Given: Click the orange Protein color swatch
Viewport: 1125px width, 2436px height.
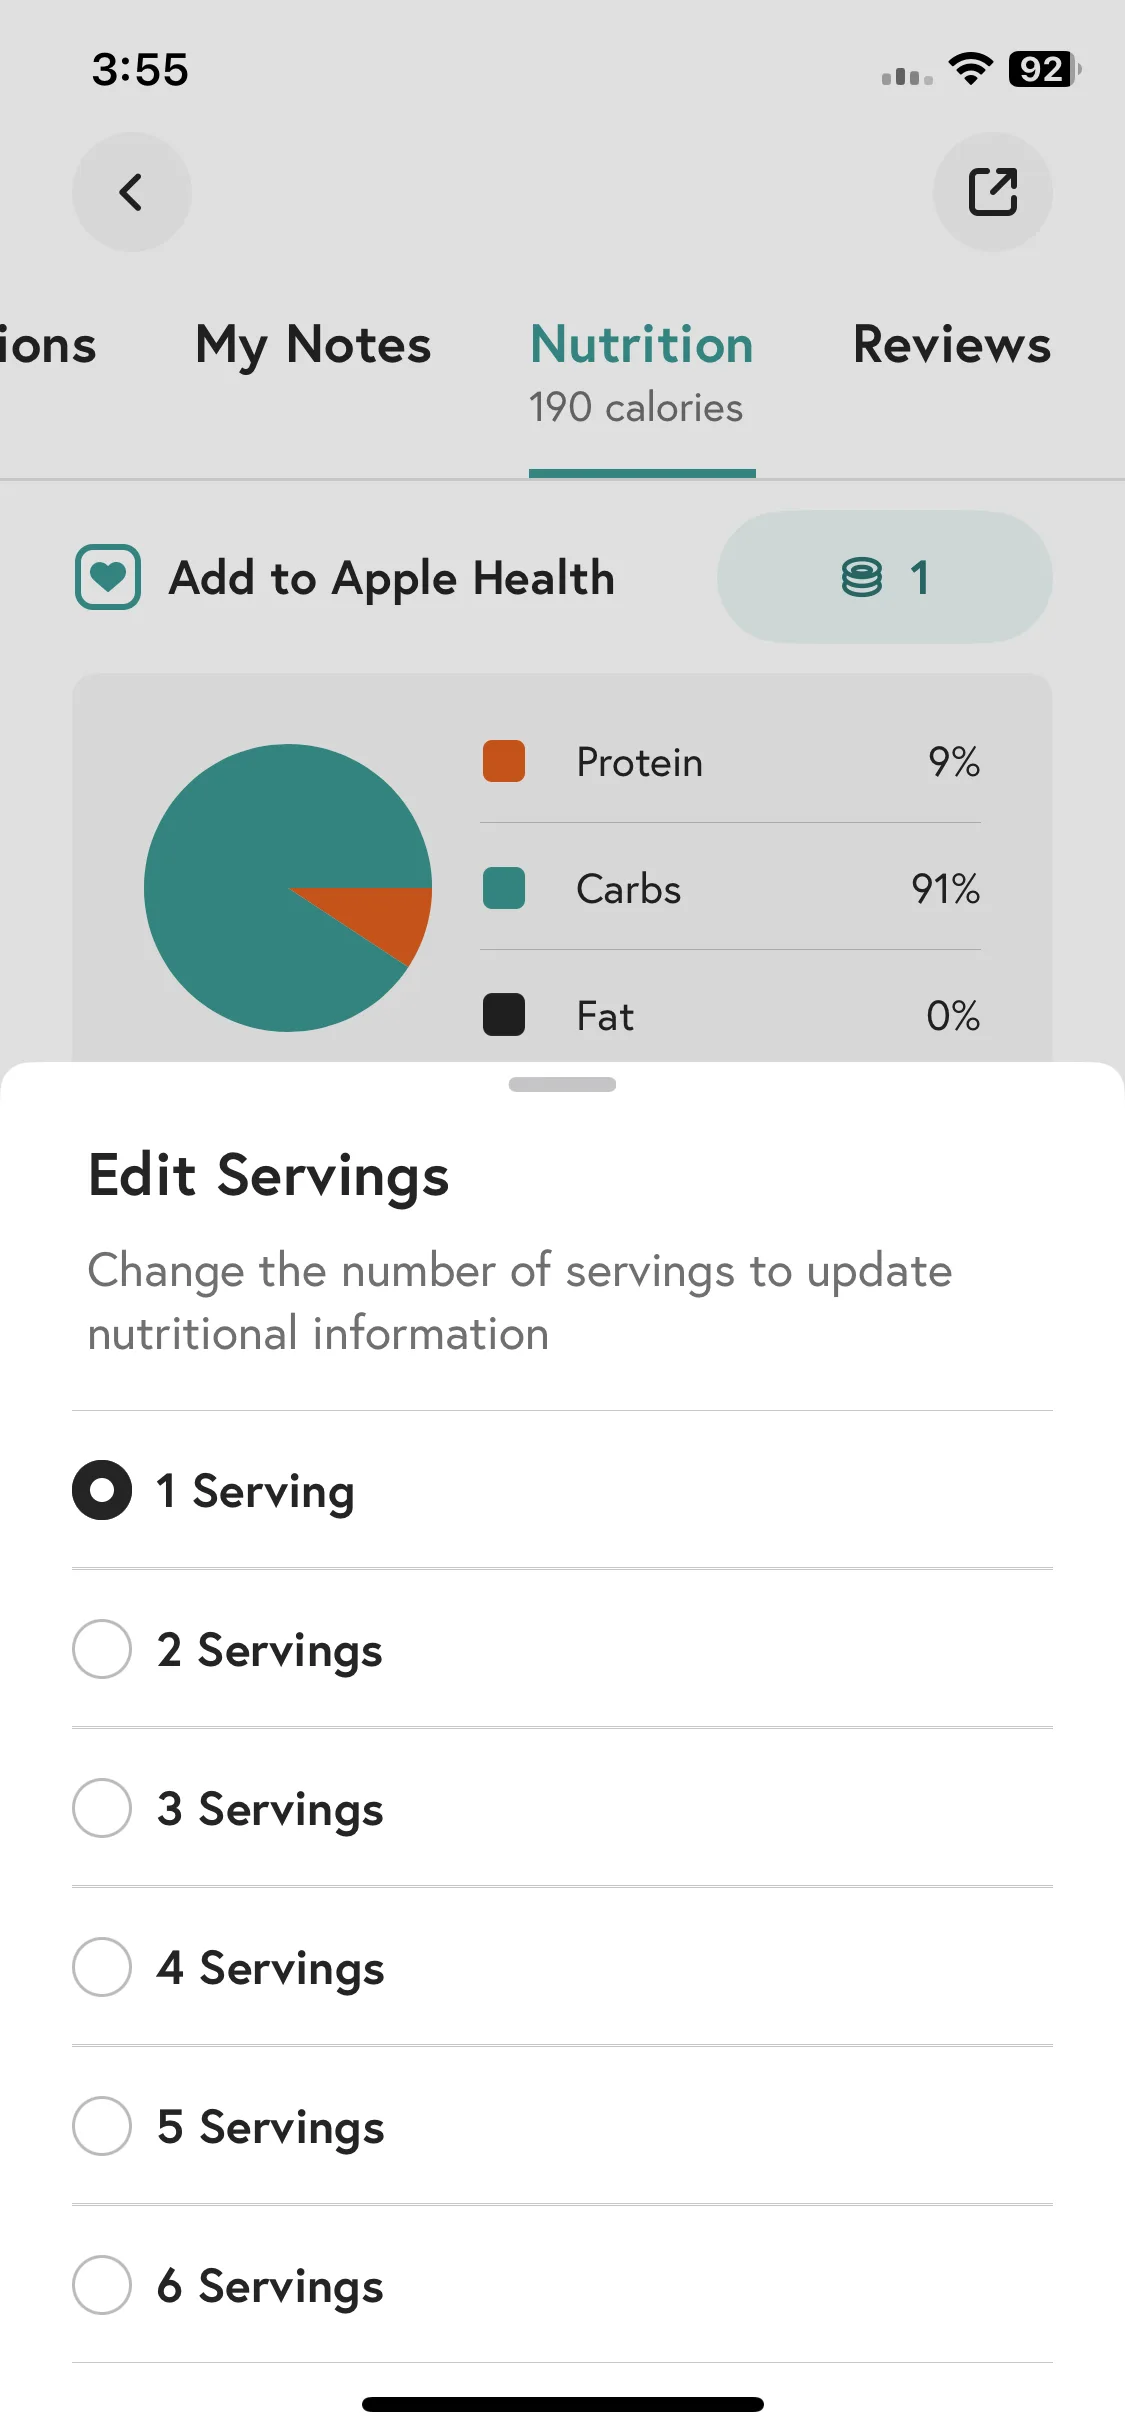Looking at the screenshot, I should pyautogui.click(x=504, y=761).
